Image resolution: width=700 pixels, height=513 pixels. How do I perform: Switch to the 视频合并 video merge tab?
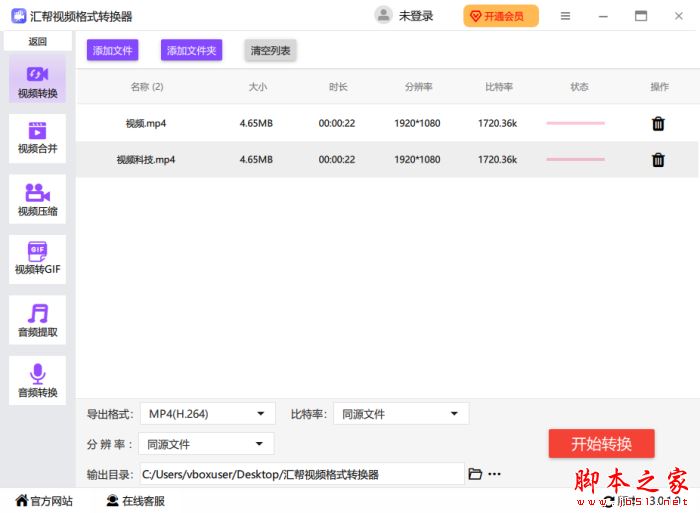[38, 138]
